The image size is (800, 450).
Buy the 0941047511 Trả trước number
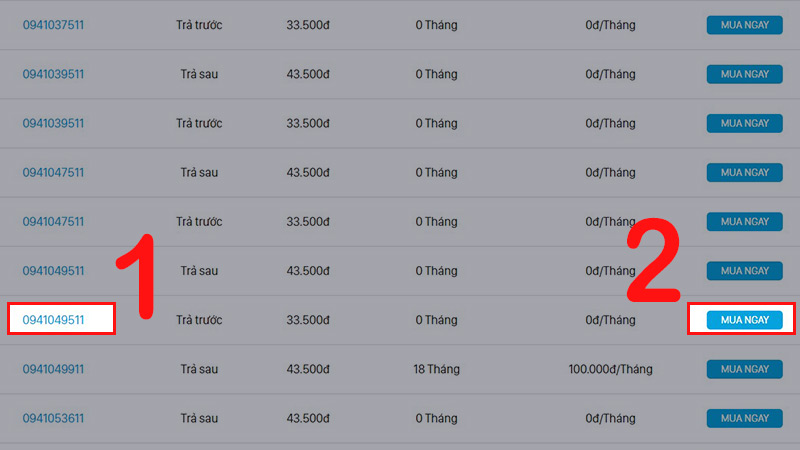744,221
